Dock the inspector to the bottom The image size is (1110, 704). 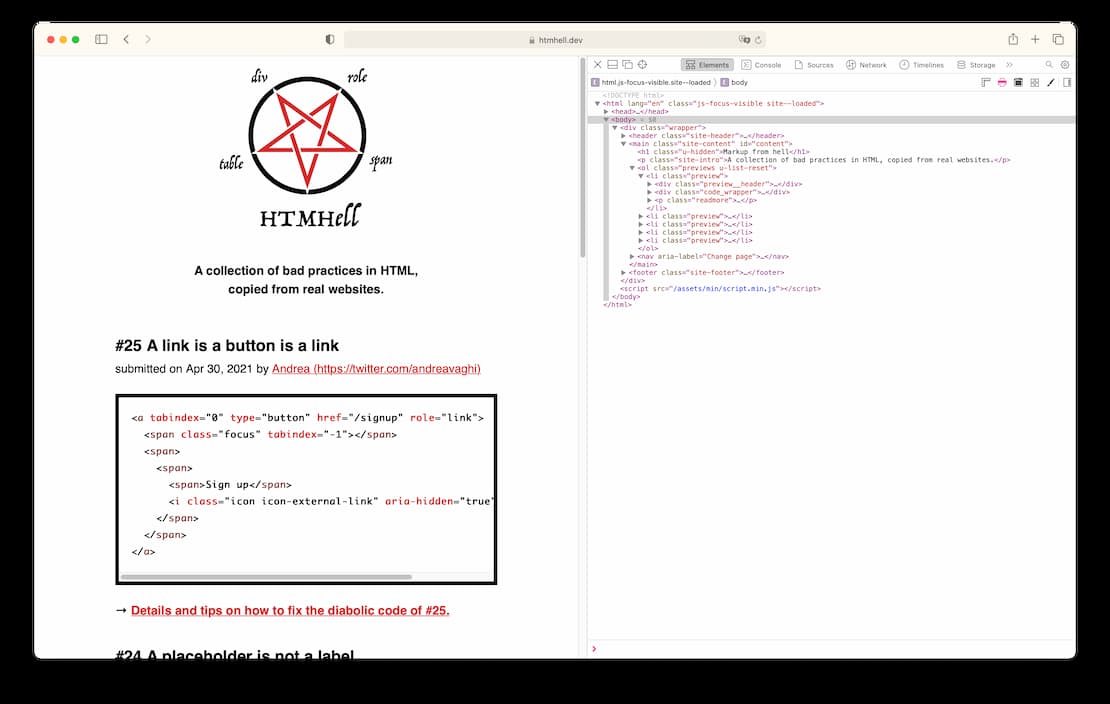point(612,64)
